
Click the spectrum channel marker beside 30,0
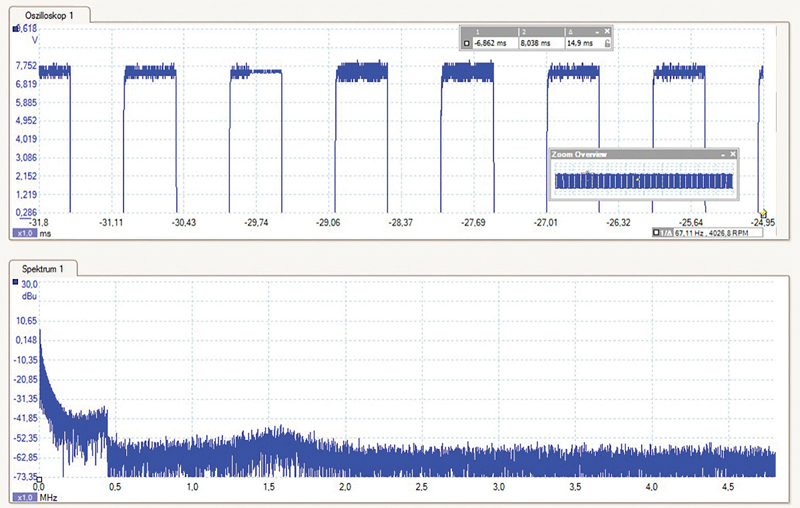point(15,282)
